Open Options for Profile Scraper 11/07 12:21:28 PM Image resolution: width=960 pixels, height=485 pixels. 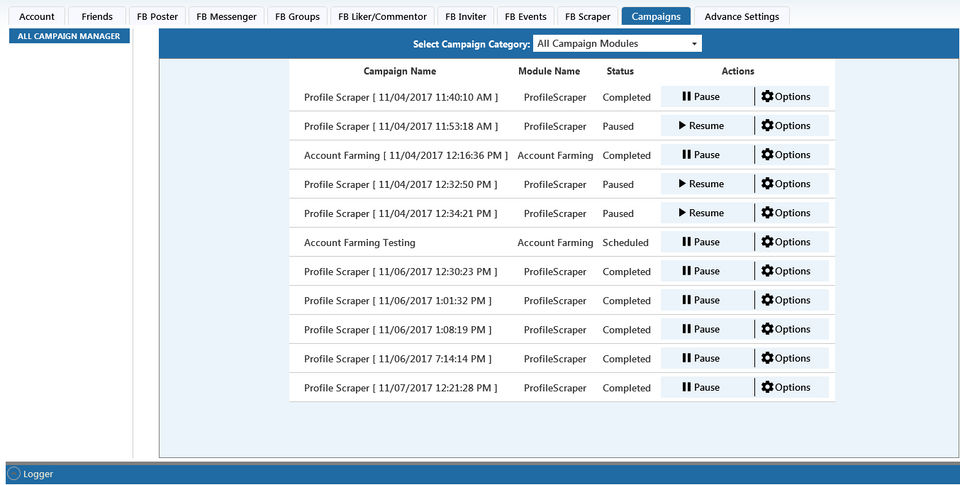(x=792, y=388)
